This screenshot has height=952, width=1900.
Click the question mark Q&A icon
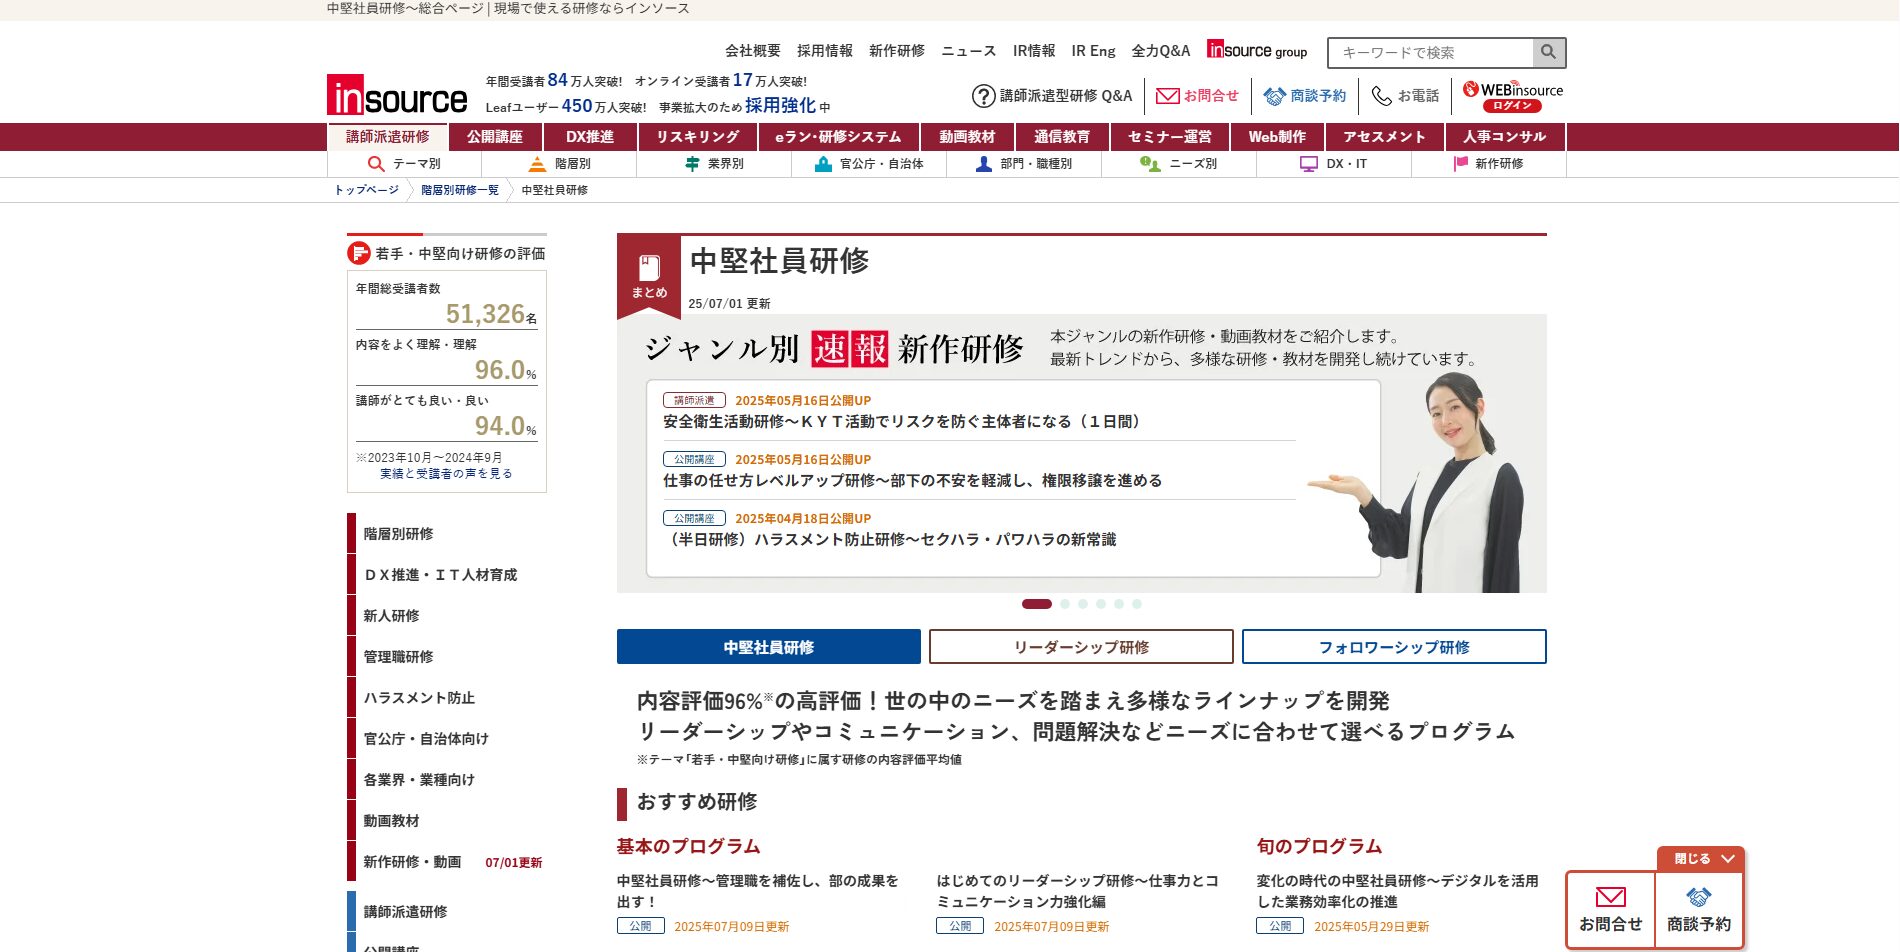click(x=983, y=96)
